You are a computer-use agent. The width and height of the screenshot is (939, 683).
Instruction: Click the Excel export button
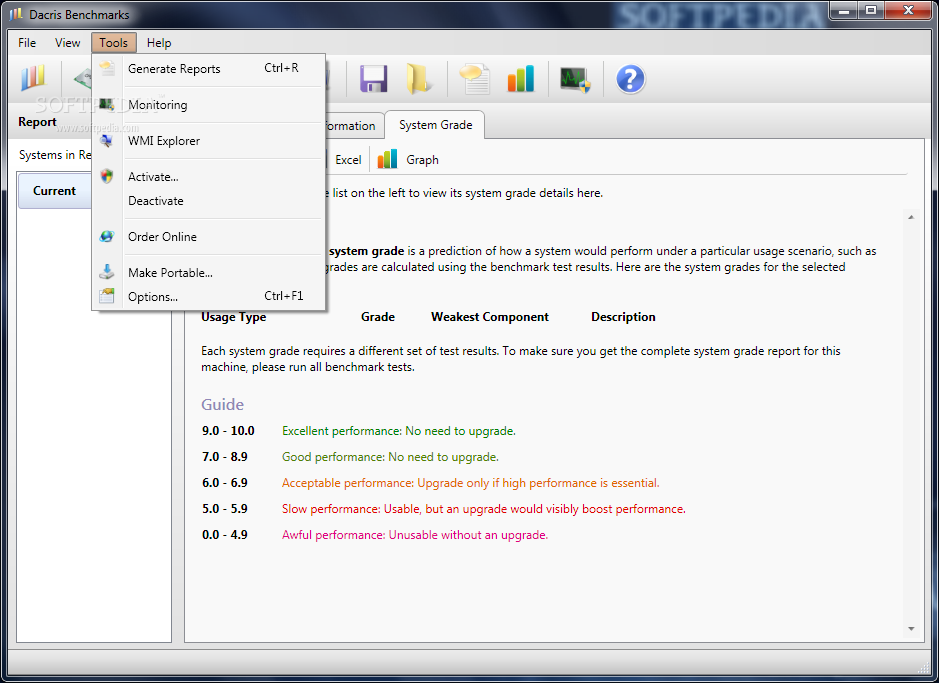[x=347, y=160]
